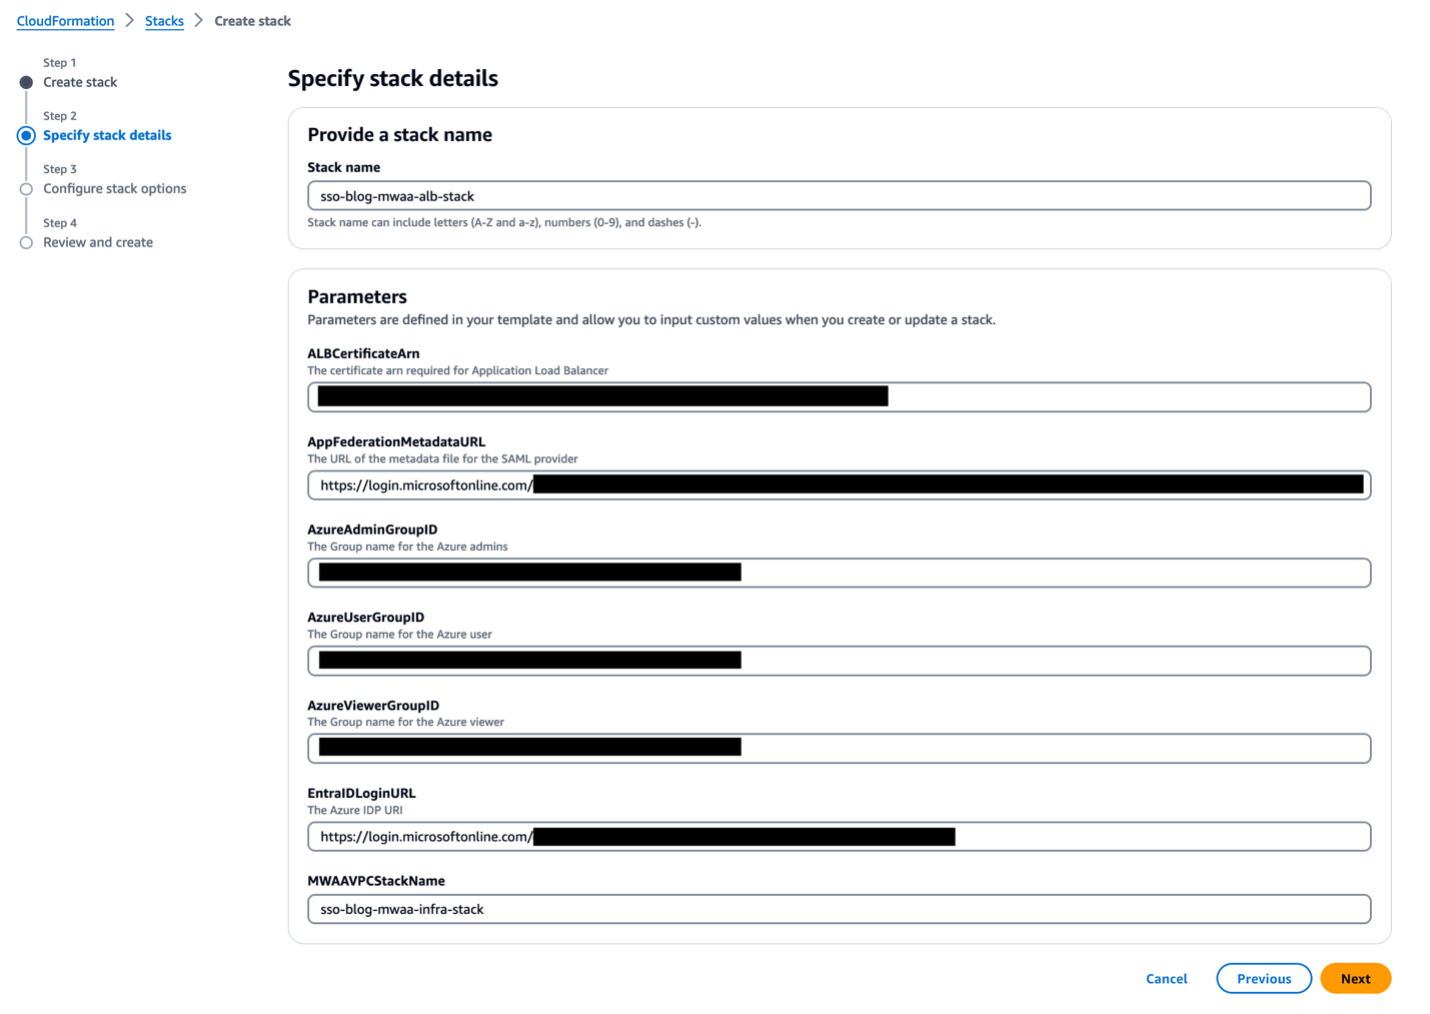This screenshot has height=1014, width=1430.
Task: Select the EntraIDLoginURL input box
Action: [839, 836]
